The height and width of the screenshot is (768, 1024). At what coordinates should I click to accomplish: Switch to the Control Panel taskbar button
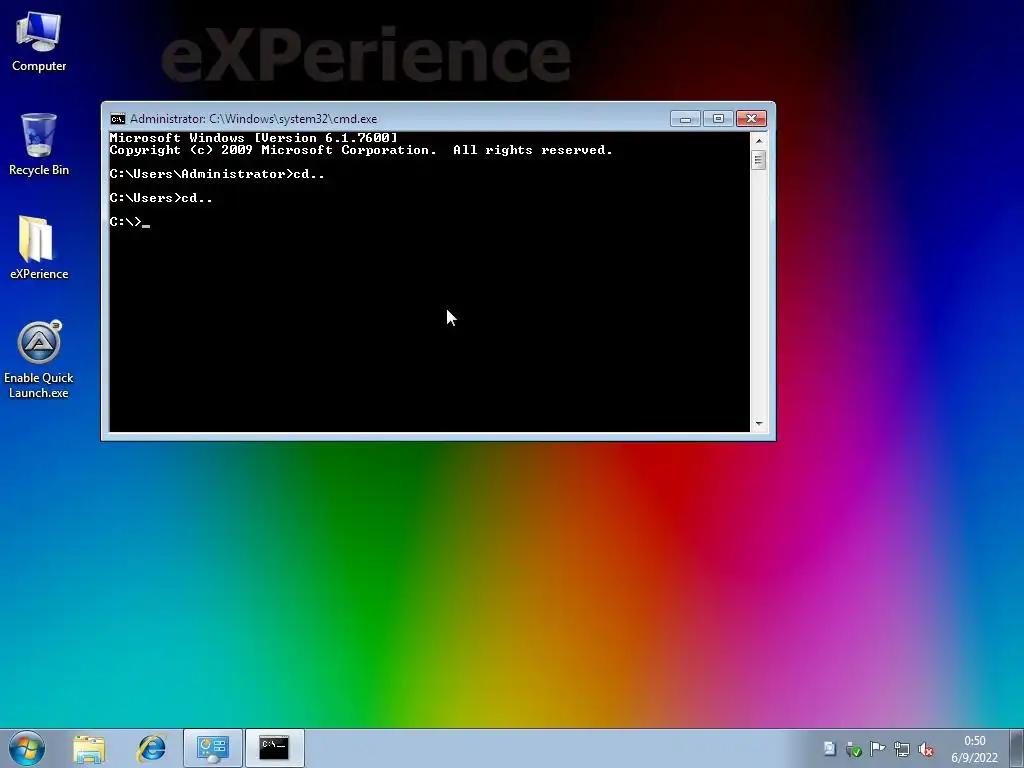(213, 748)
